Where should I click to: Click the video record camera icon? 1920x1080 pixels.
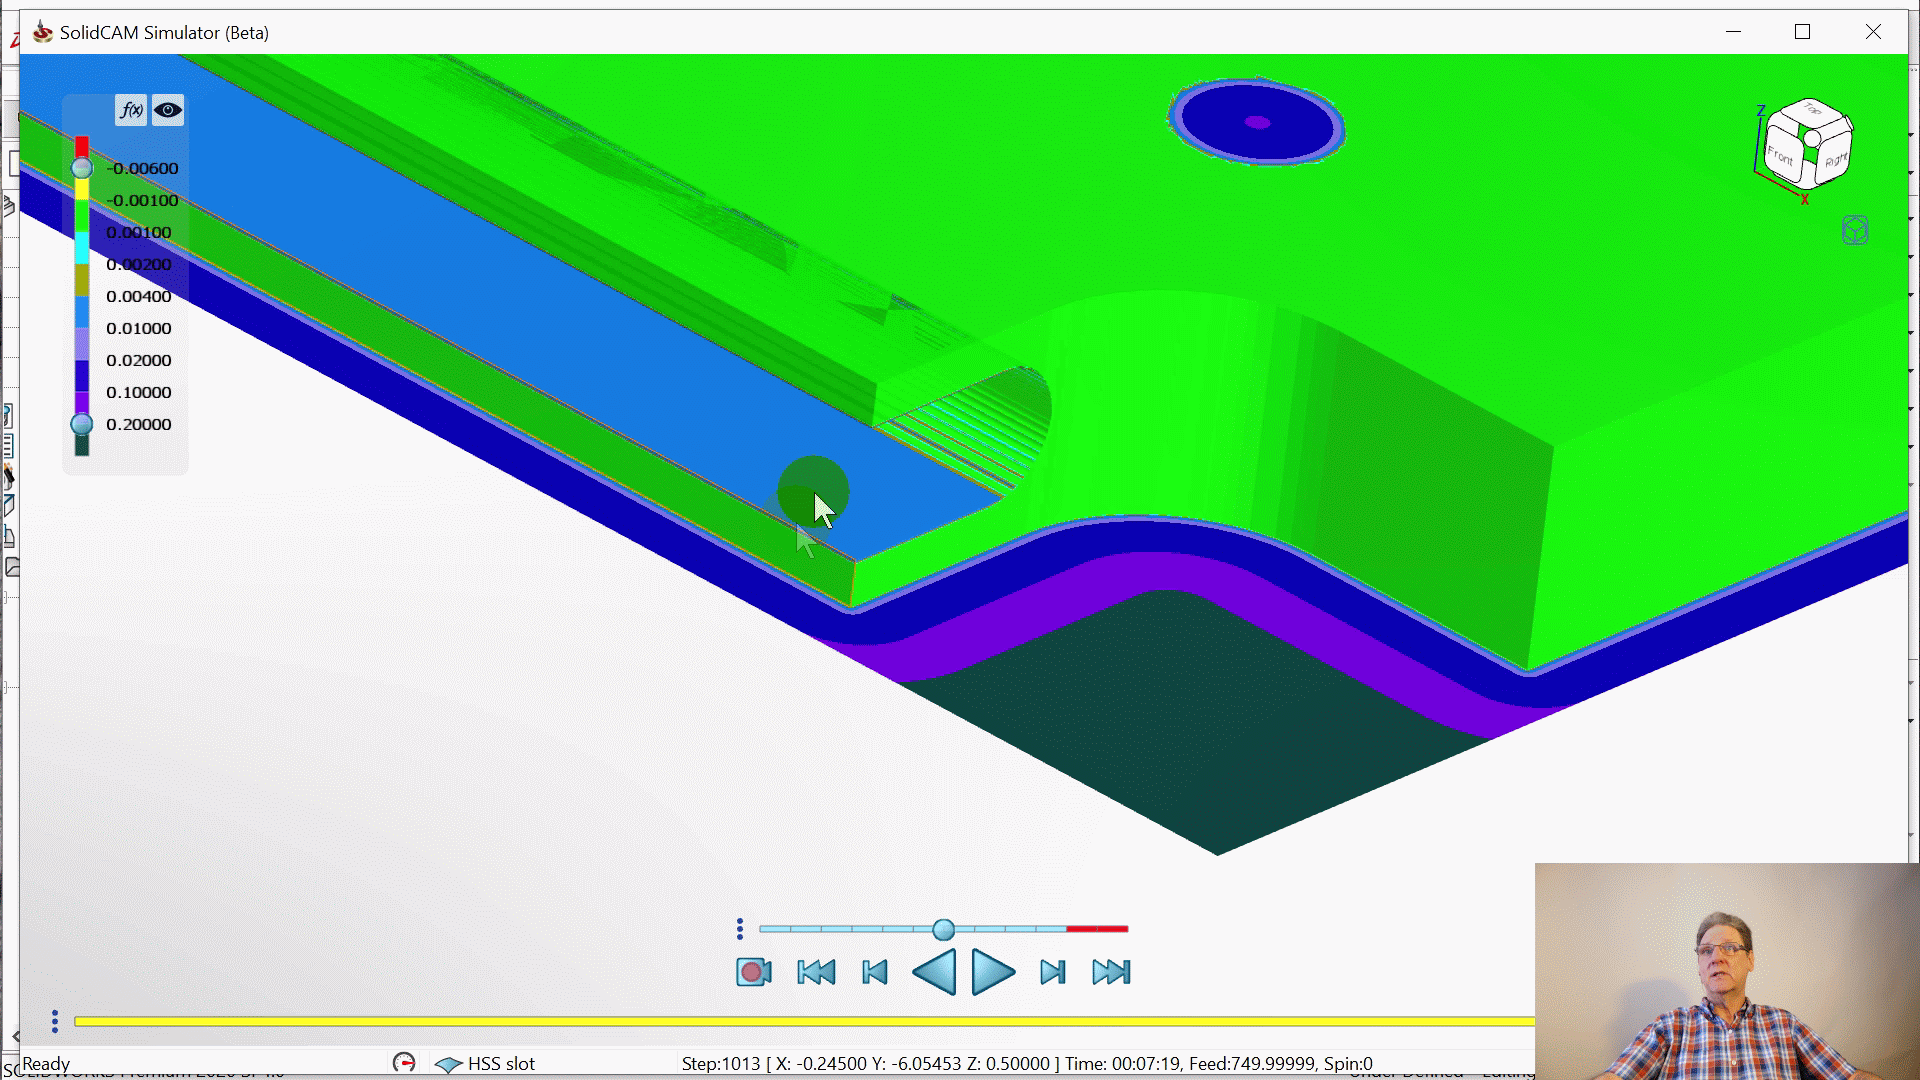click(x=754, y=972)
